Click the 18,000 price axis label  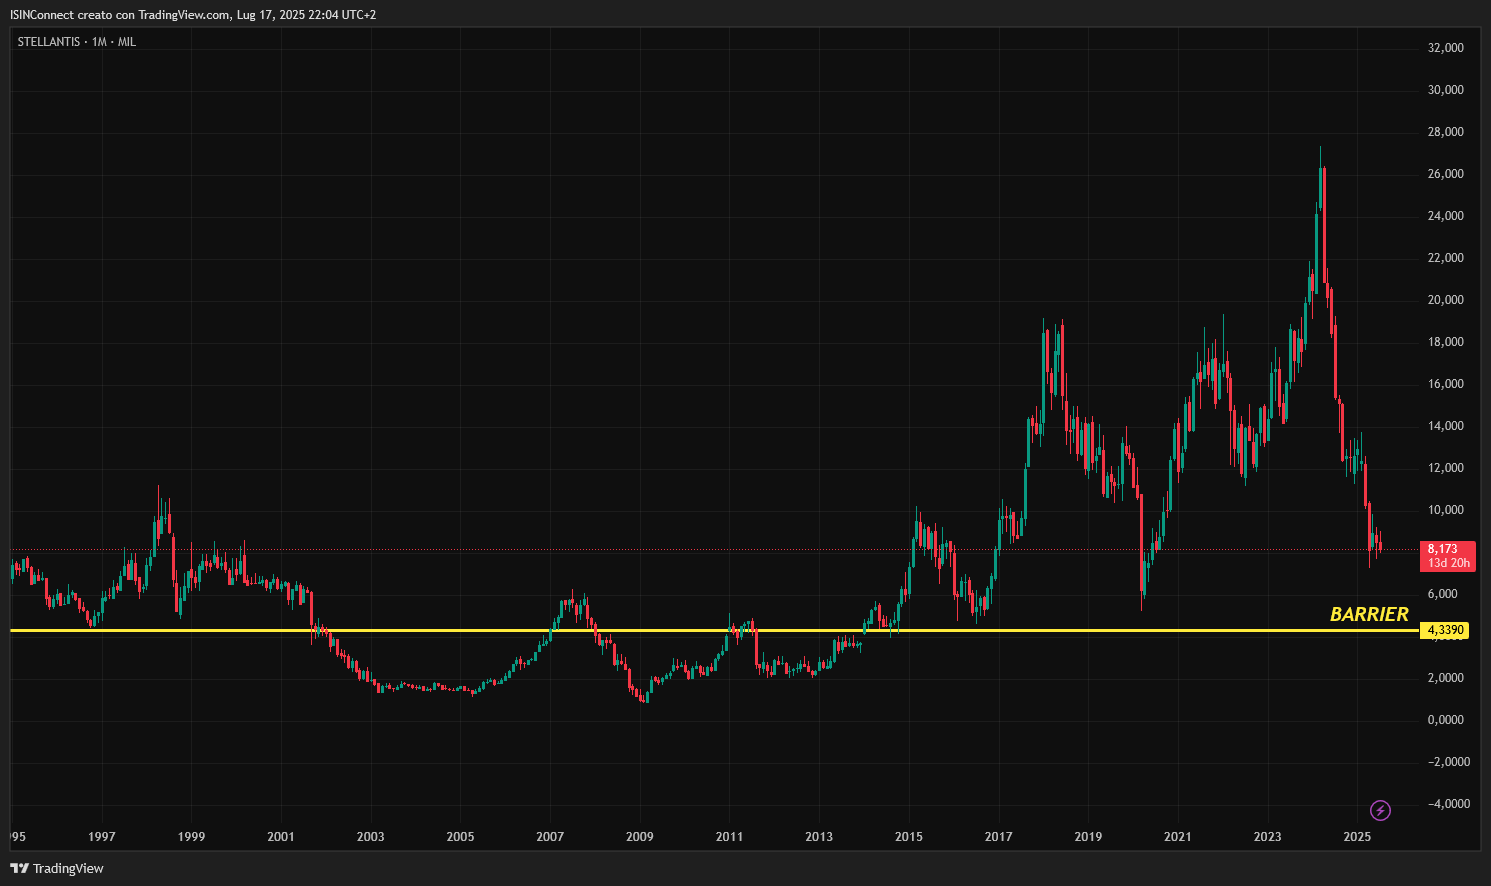[x=1446, y=342]
